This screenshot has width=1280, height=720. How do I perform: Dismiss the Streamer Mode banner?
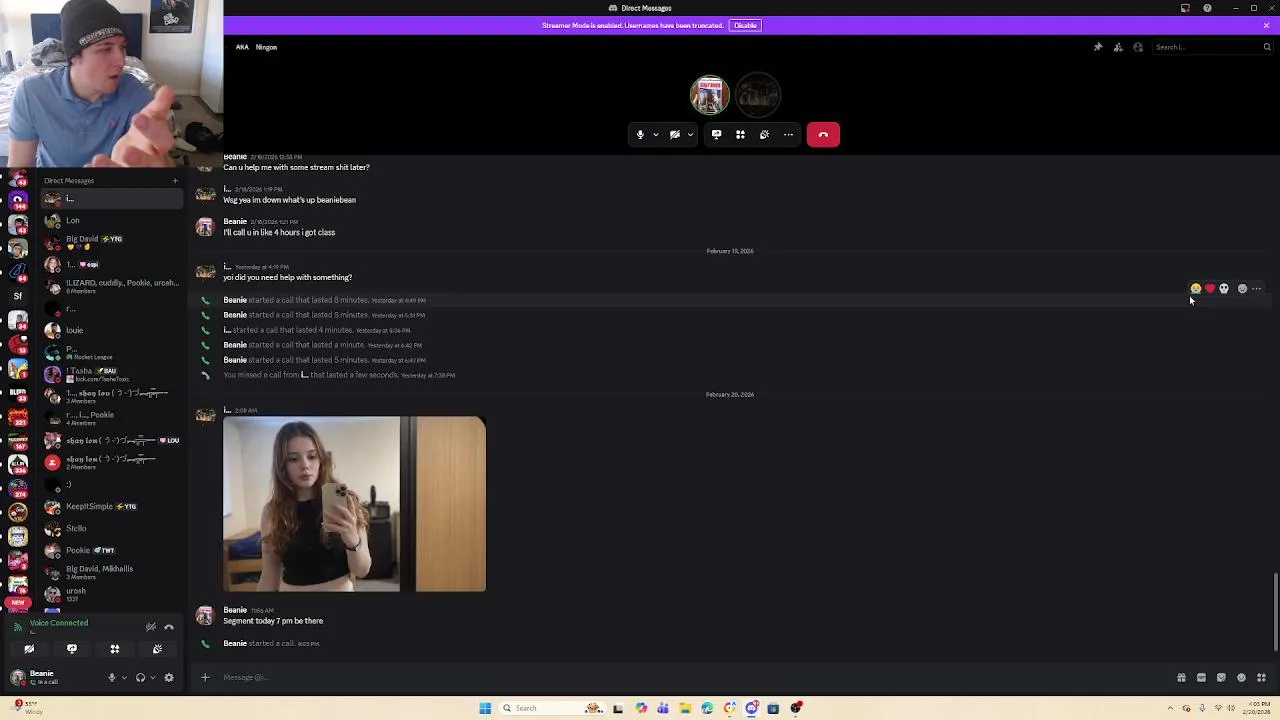1266,25
